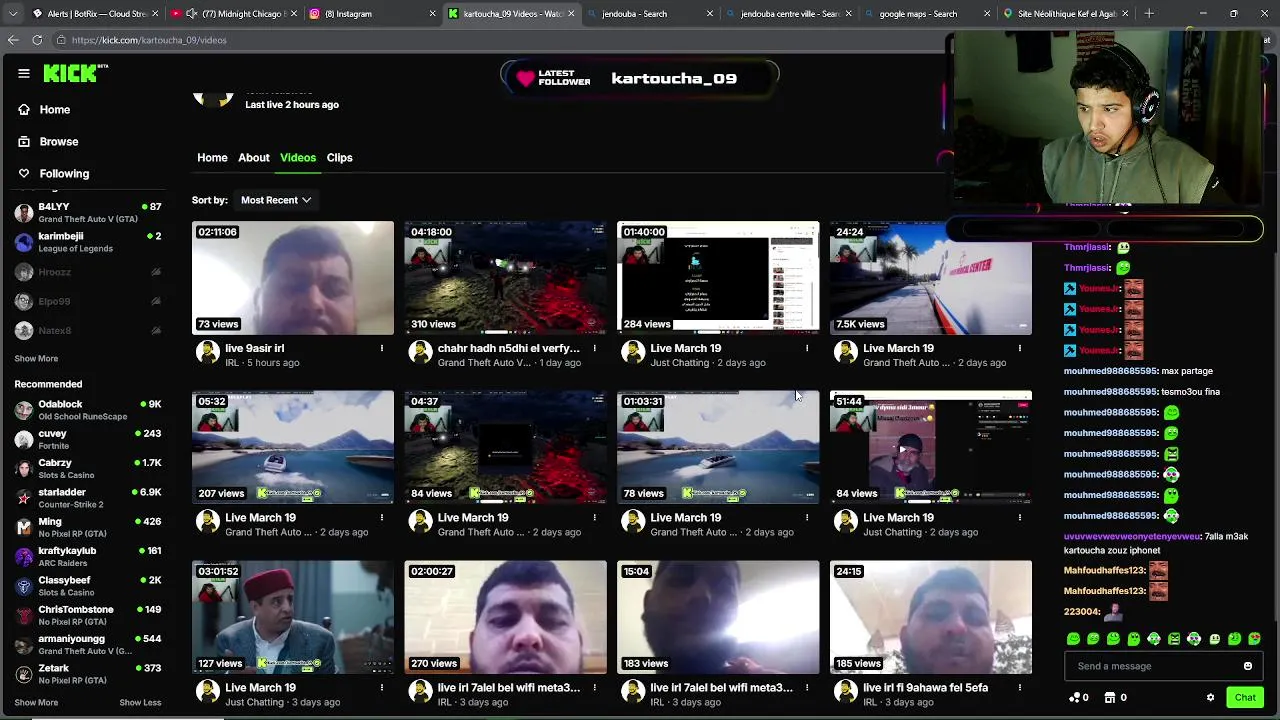Switch to the Clips tab
This screenshot has height=720, width=1280.
tap(339, 157)
